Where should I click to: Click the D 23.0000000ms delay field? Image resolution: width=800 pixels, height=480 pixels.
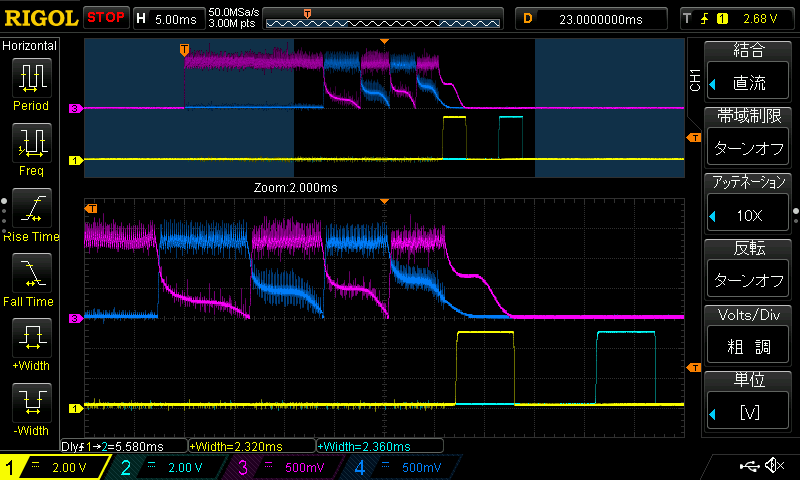591,19
